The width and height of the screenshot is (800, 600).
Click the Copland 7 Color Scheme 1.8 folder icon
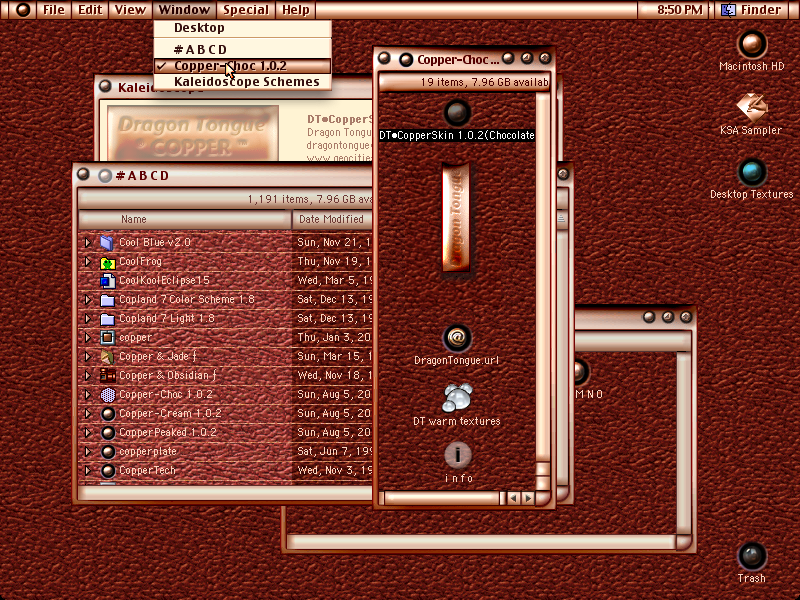[107, 299]
